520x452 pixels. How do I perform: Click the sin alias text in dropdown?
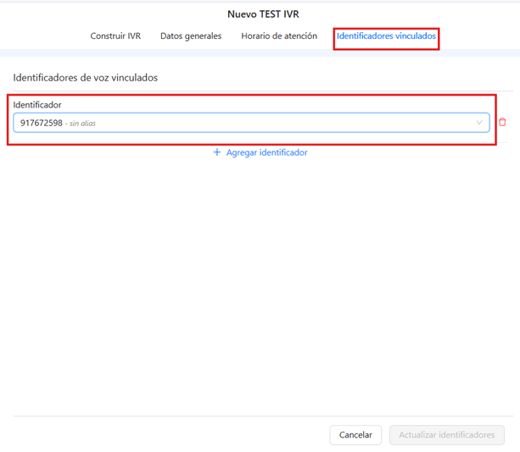pos(82,123)
